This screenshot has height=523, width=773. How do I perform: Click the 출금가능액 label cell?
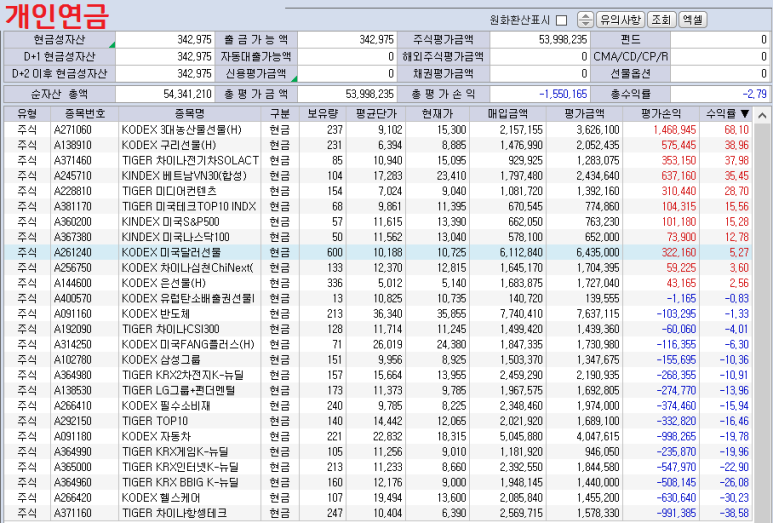(256, 39)
